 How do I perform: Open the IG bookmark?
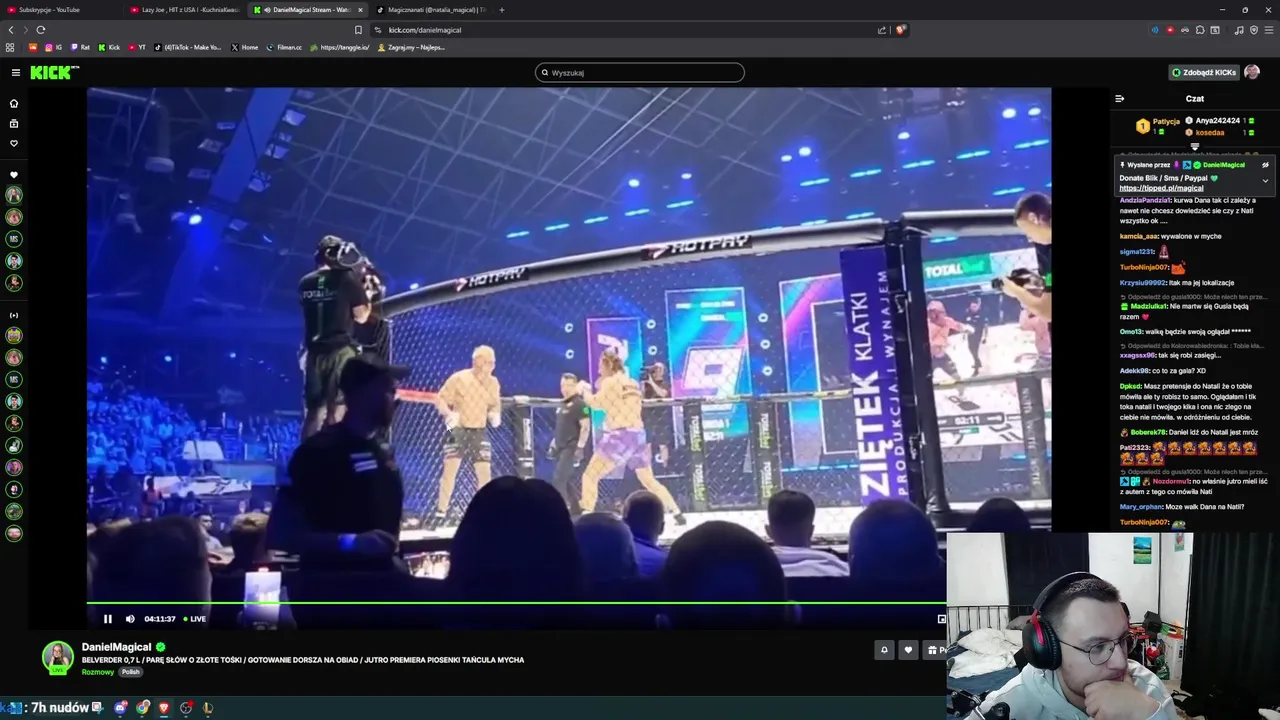55,47
